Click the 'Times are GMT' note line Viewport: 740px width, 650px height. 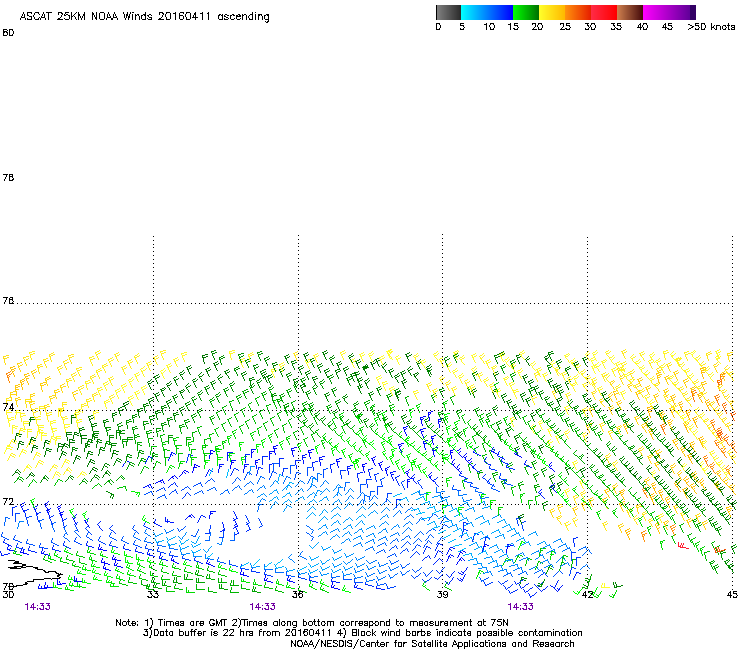point(312,623)
